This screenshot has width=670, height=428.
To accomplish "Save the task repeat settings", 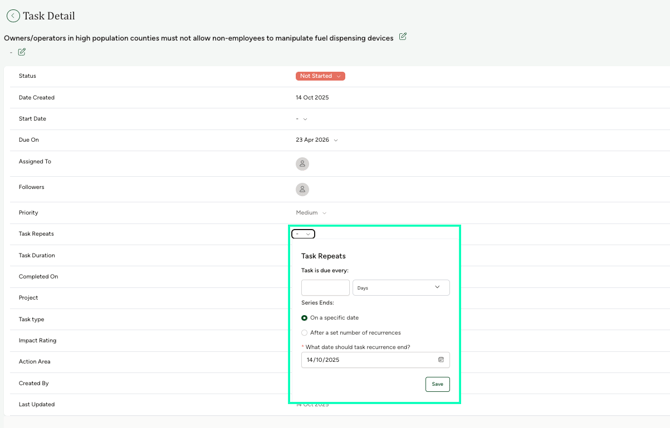I will click(x=437, y=384).
